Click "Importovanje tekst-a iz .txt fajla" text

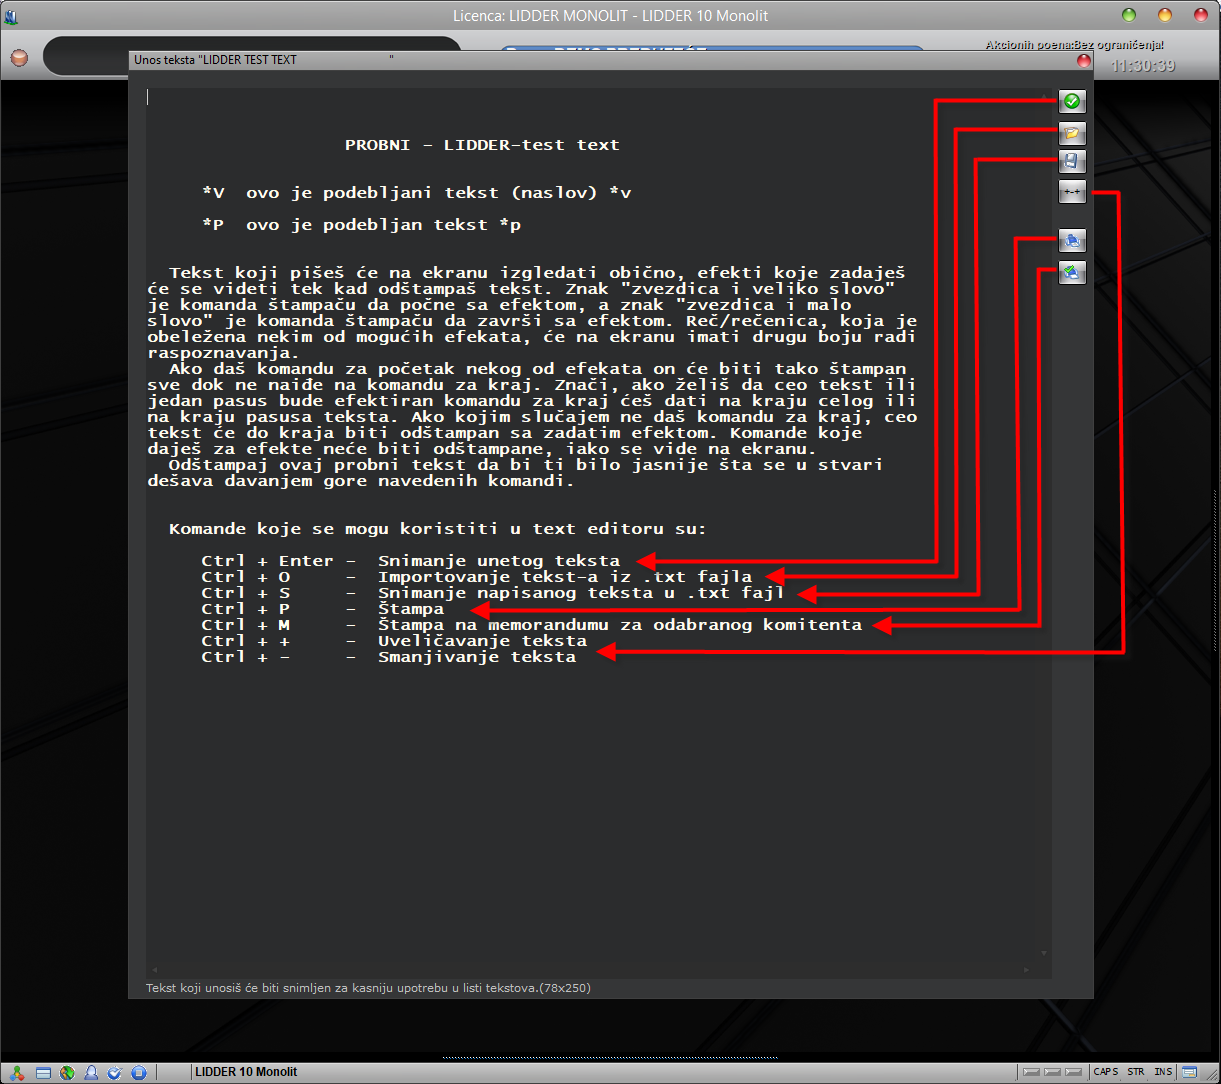(x=565, y=577)
